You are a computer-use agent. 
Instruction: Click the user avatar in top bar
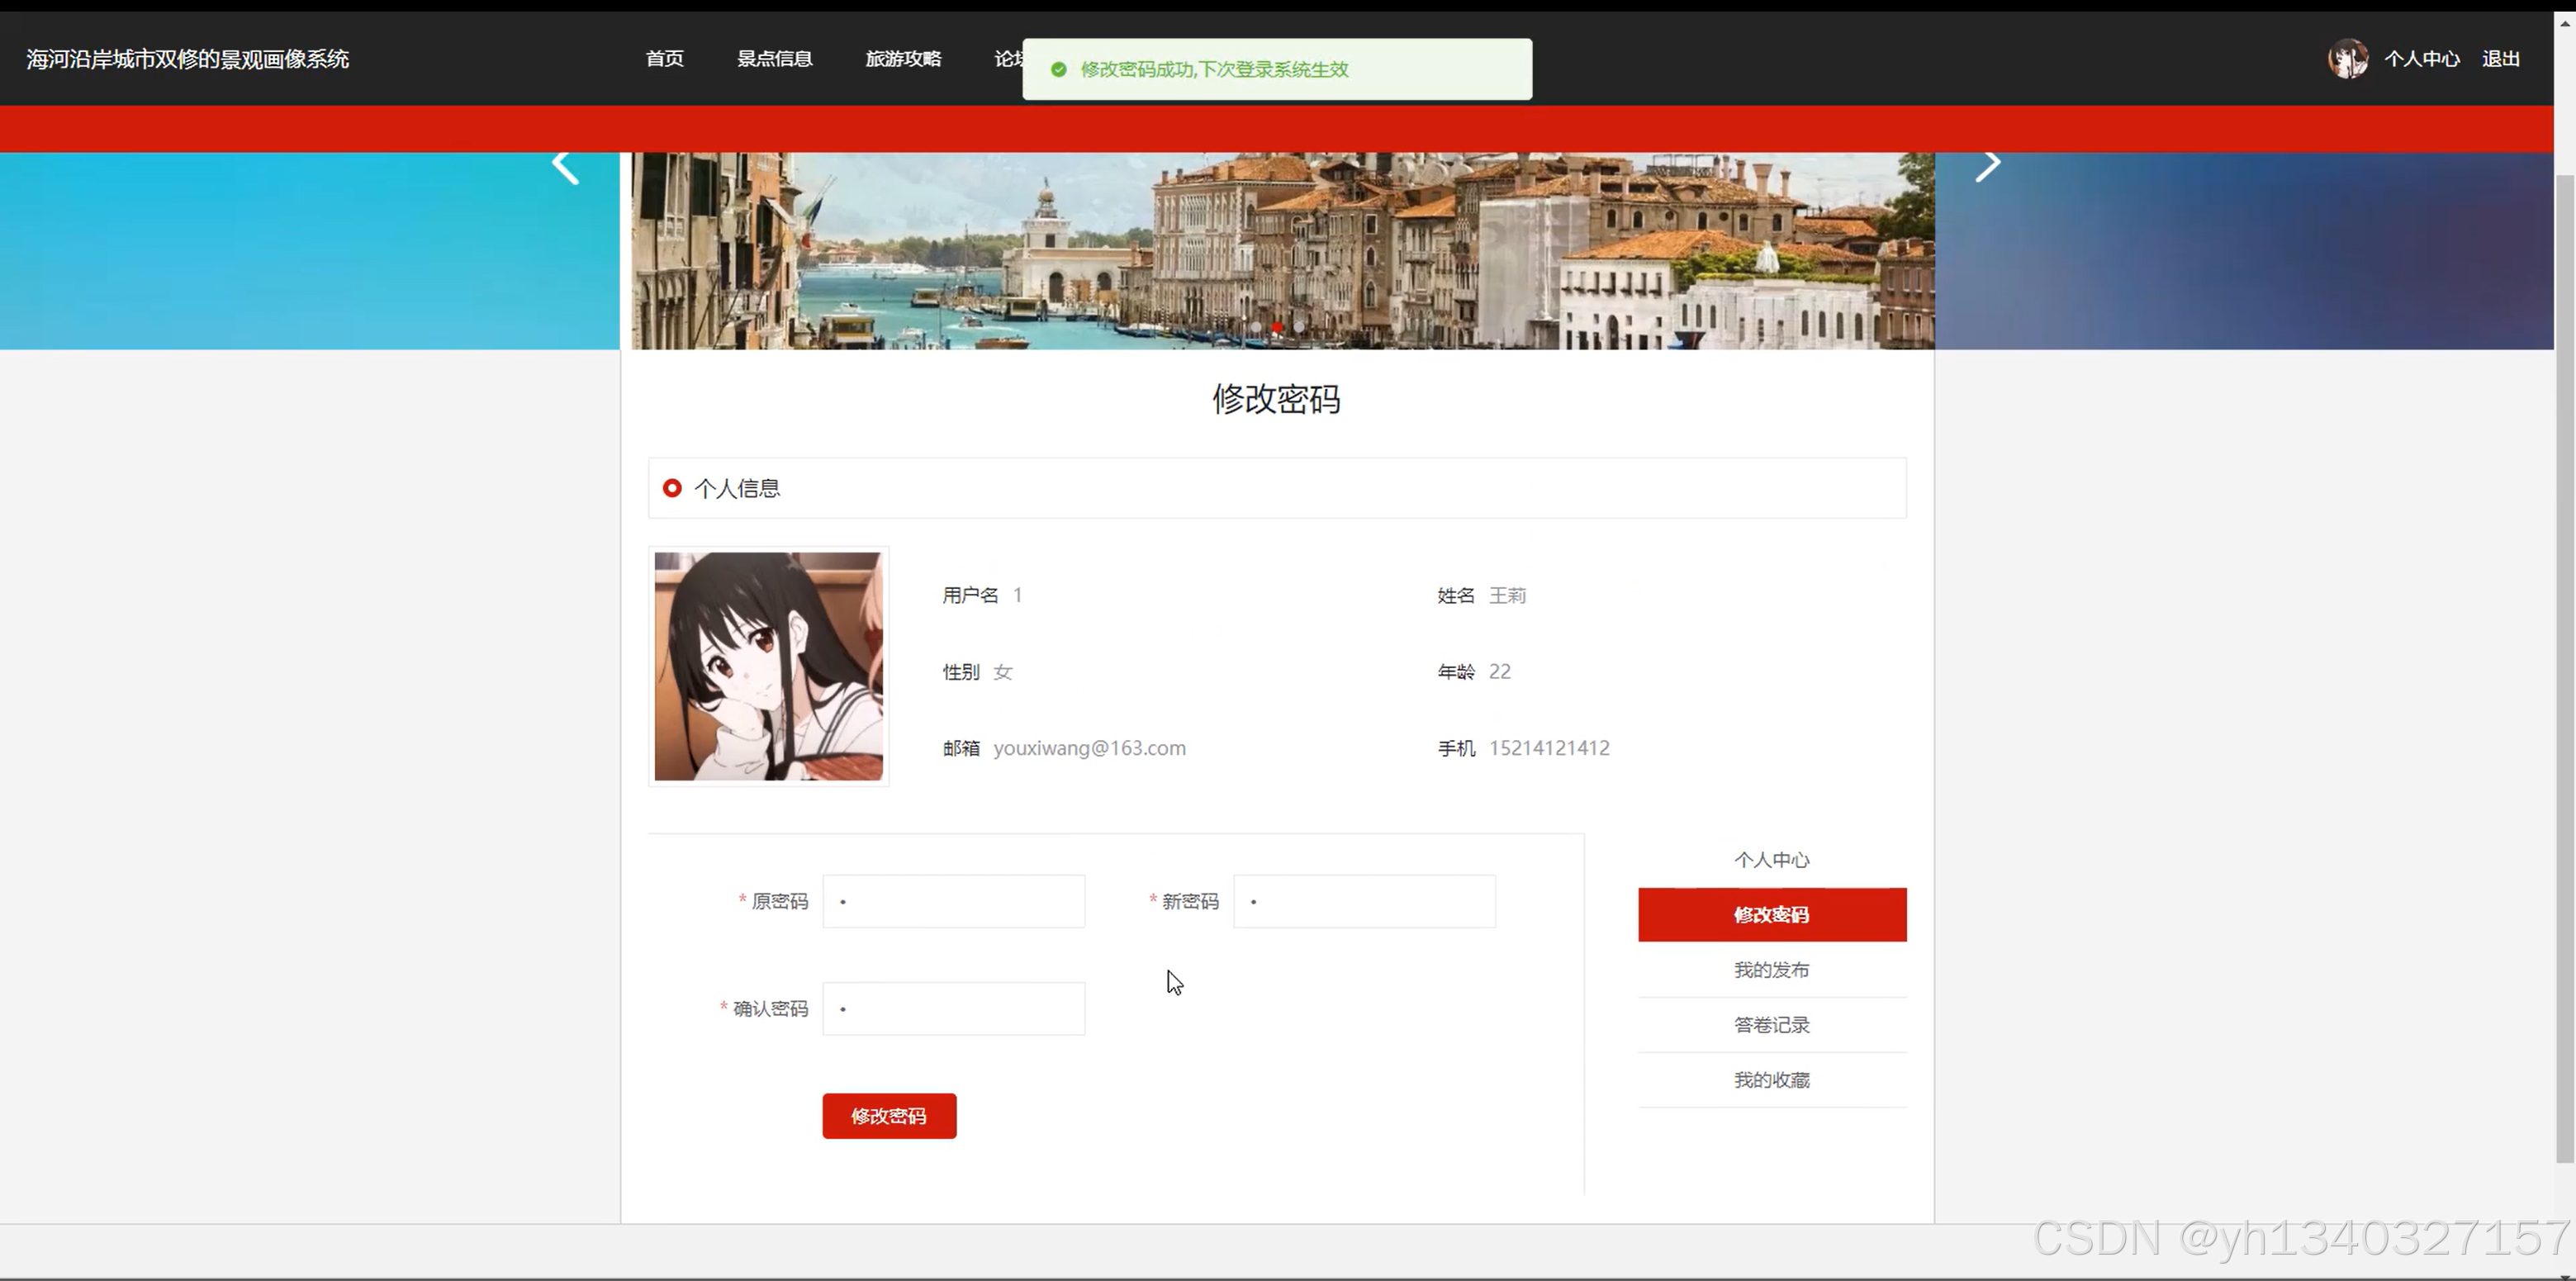[x=2347, y=59]
